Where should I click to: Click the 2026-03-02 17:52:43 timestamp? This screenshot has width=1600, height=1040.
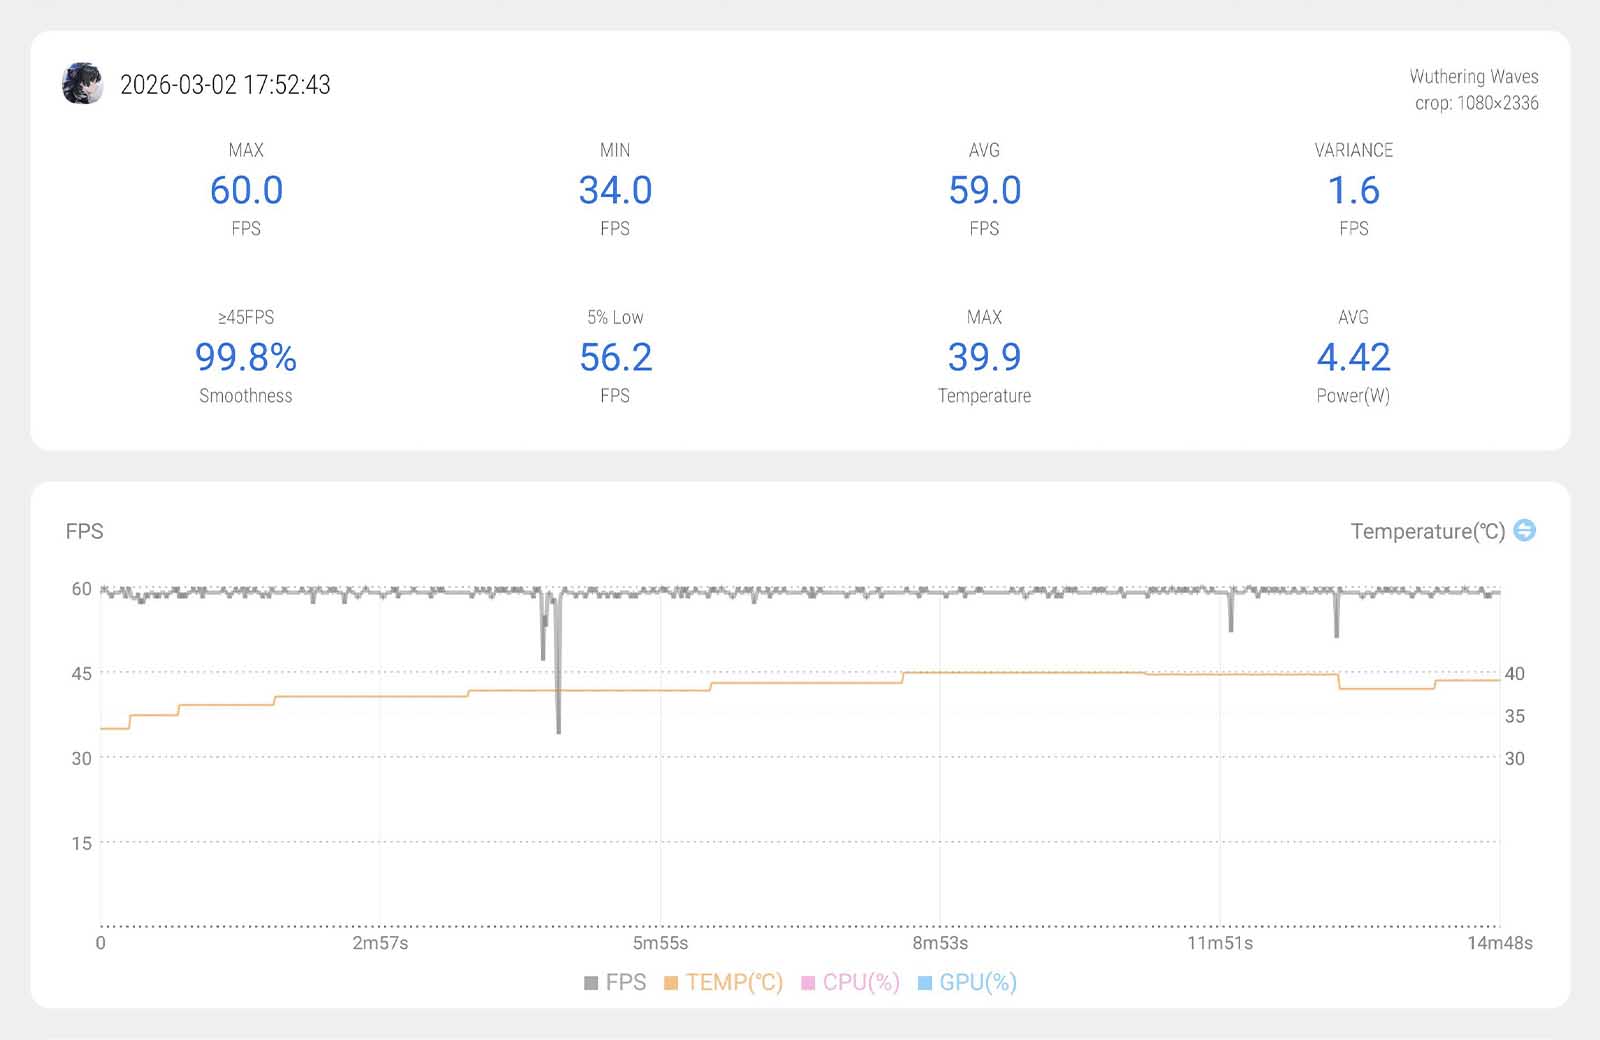point(225,85)
